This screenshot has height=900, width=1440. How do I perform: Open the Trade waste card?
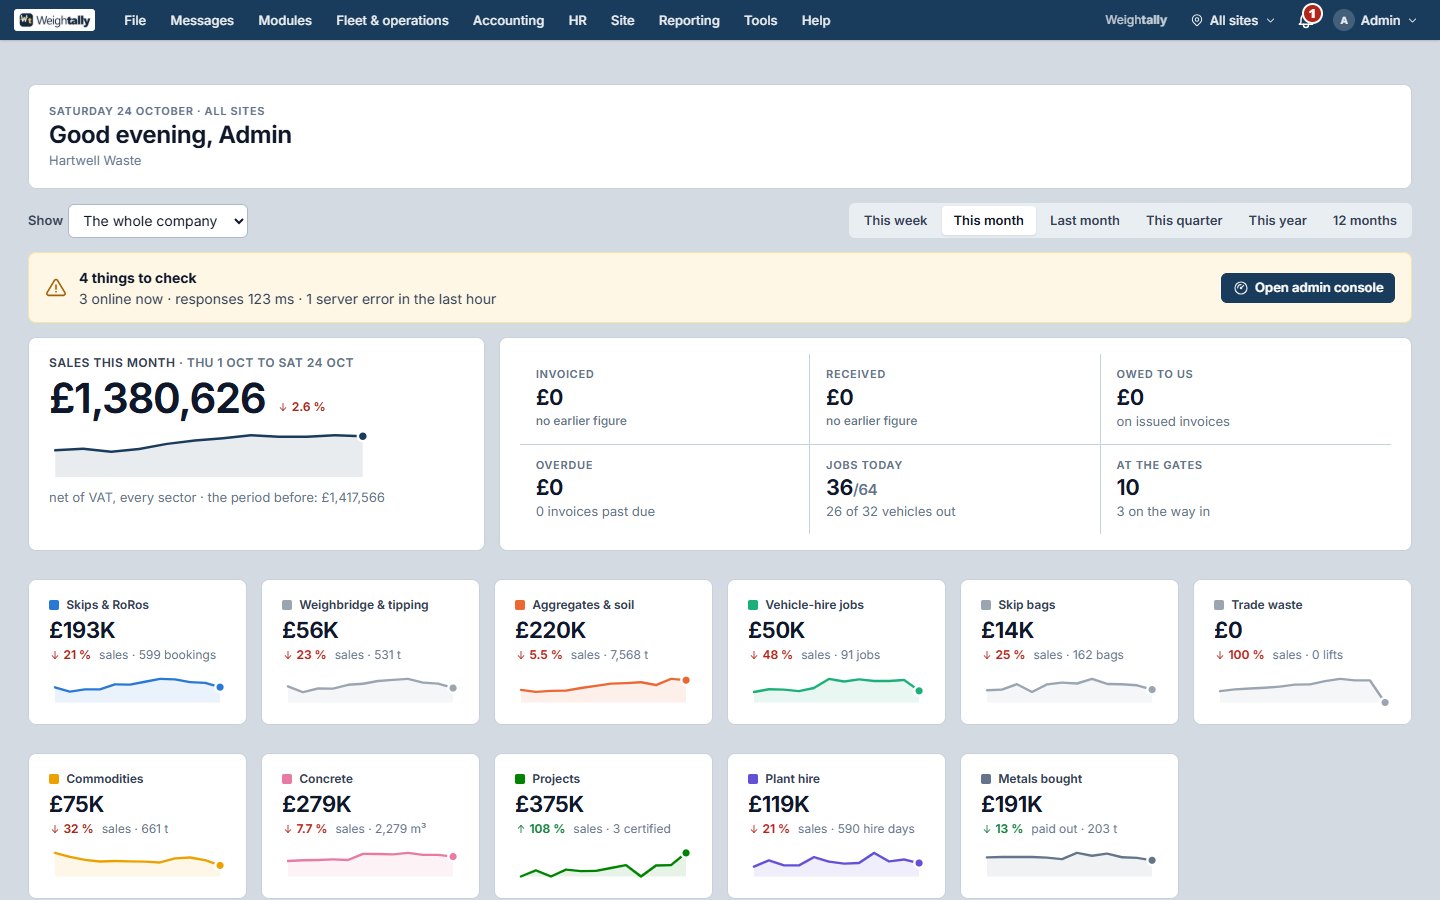click(1303, 652)
